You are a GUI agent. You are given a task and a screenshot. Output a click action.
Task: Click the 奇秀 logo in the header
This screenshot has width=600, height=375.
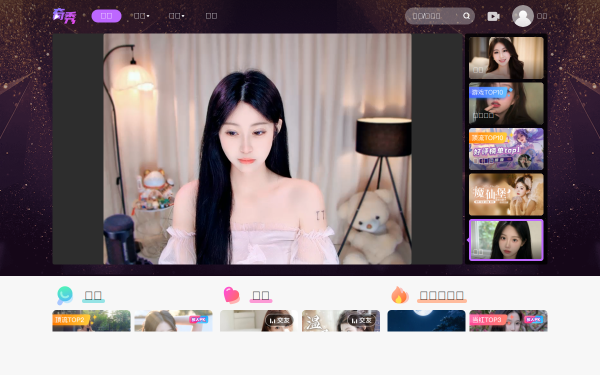click(65, 16)
